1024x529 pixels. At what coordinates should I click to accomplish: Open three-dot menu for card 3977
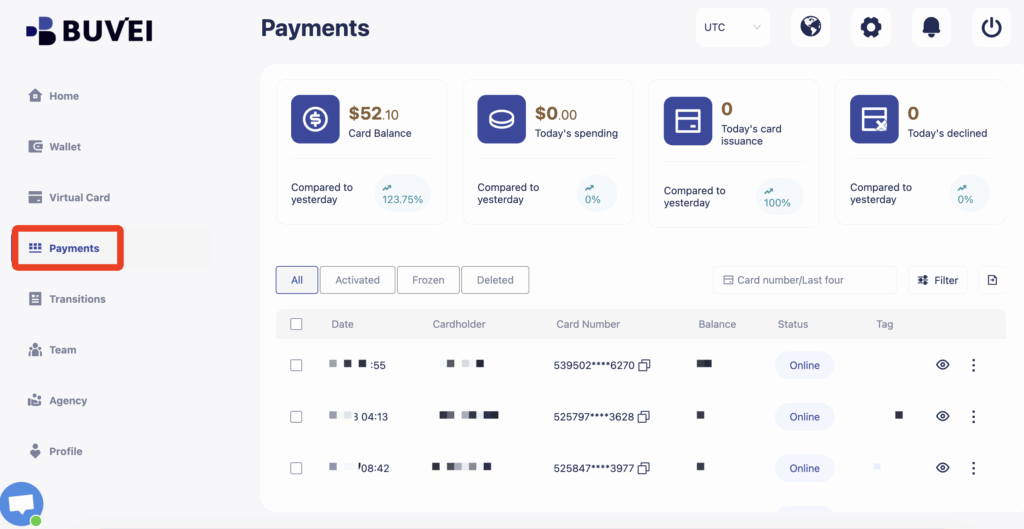(974, 468)
